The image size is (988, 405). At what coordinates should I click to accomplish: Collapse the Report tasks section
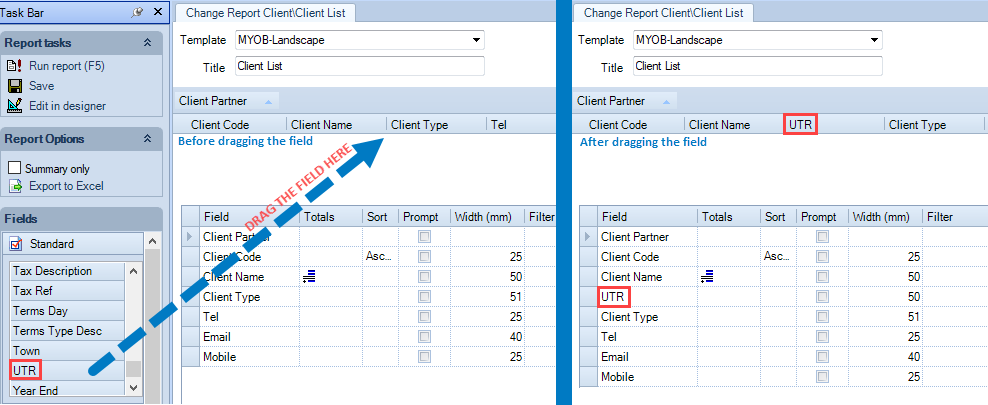(147, 43)
